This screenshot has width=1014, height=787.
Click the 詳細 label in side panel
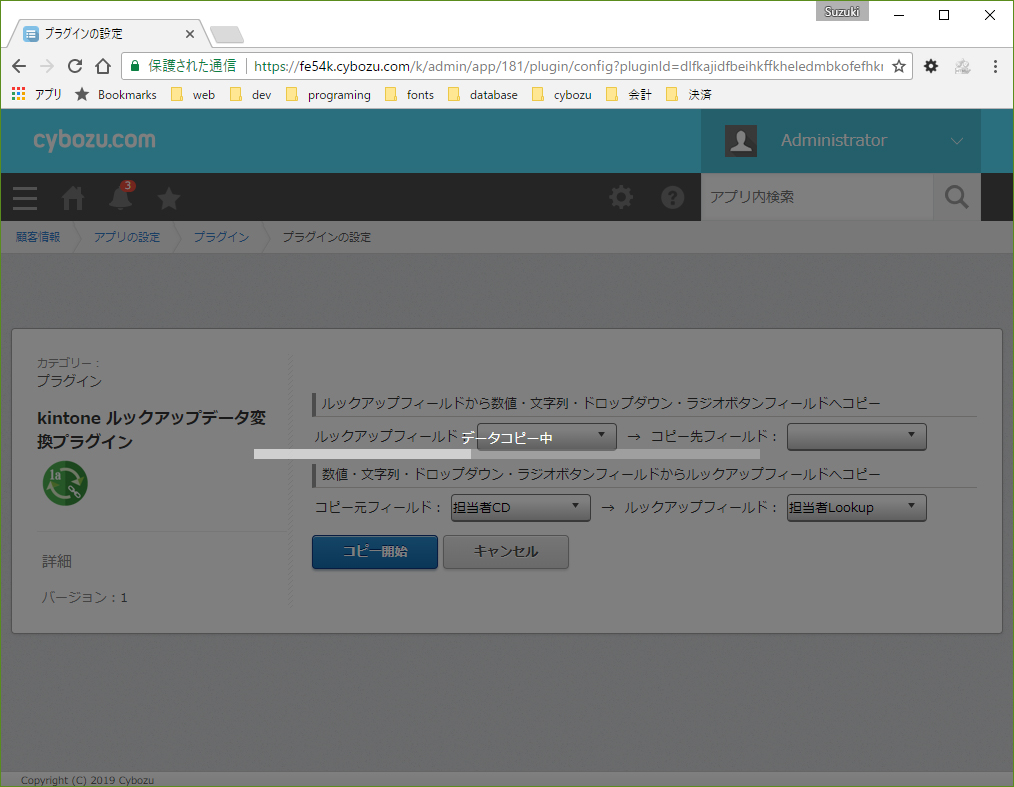click(x=57, y=561)
